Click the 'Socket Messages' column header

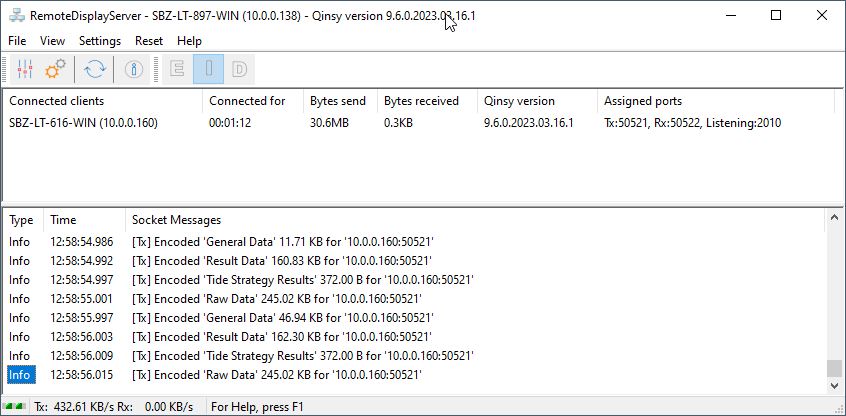tap(176, 220)
